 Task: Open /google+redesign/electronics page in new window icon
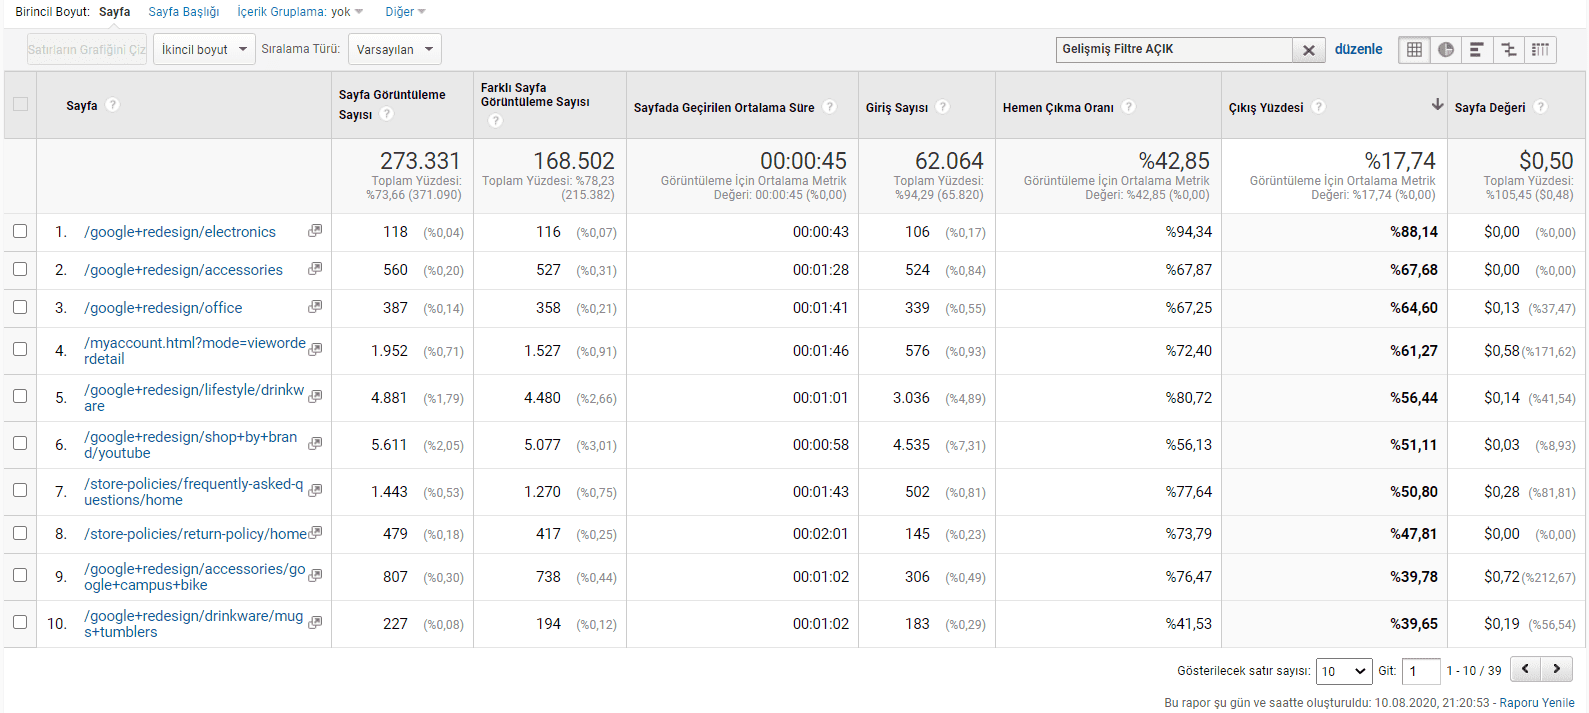[x=315, y=231]
